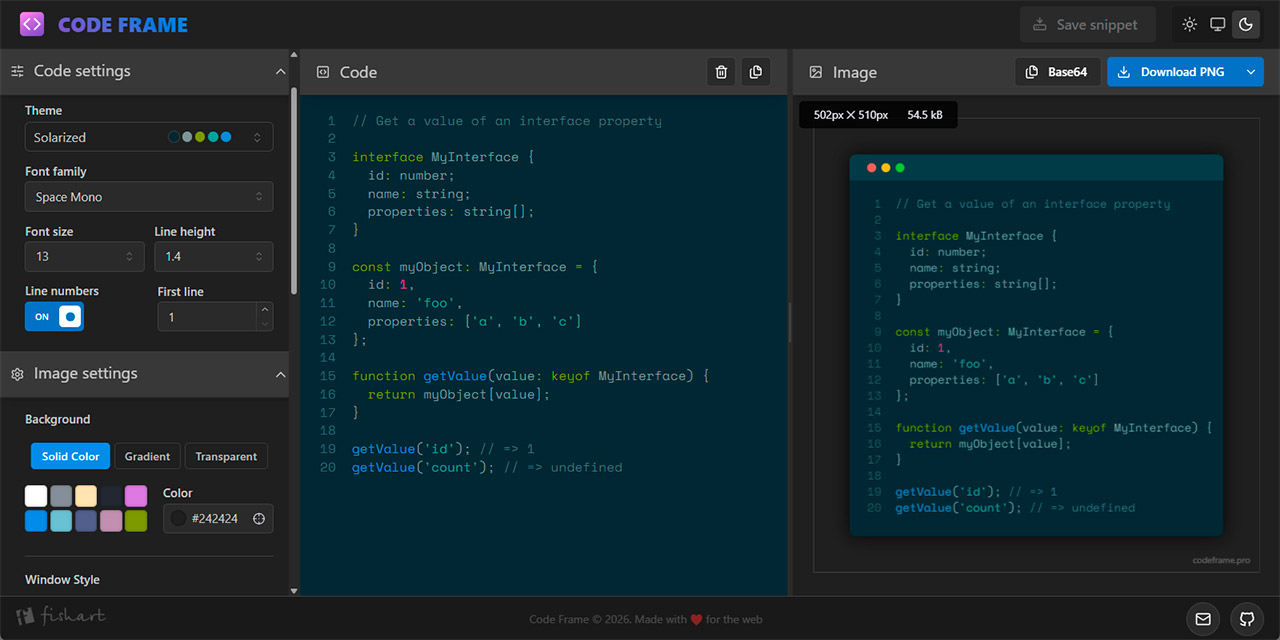Decrement First line stepper down arrow
The width and height of the screenshot is (1280, 640).
(x=264, y=323)
